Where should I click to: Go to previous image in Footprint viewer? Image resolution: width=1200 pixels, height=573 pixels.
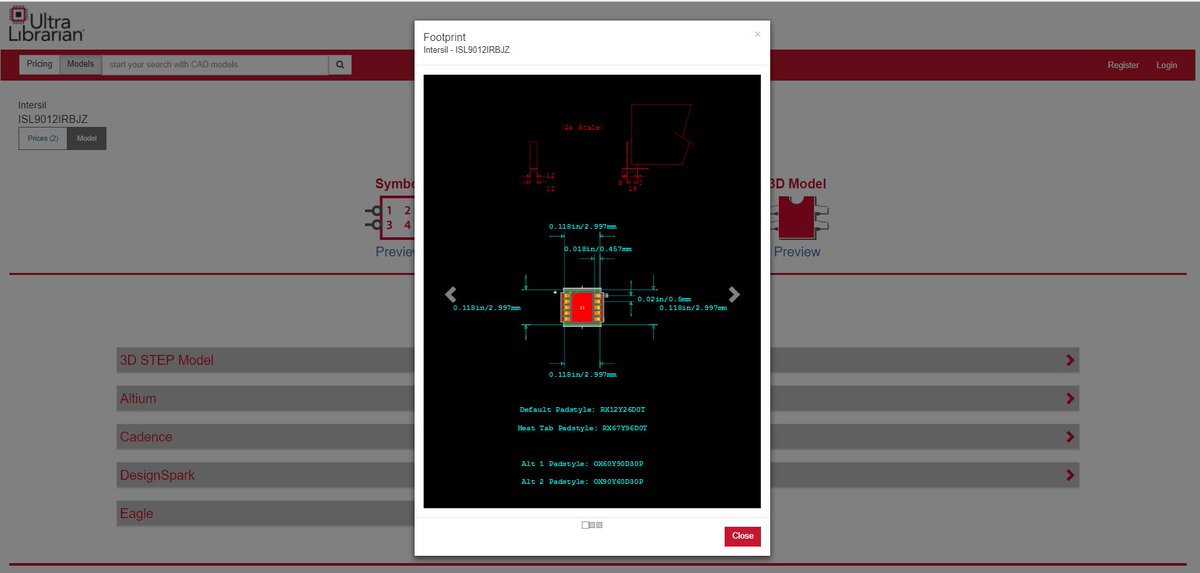click(451, 294)
